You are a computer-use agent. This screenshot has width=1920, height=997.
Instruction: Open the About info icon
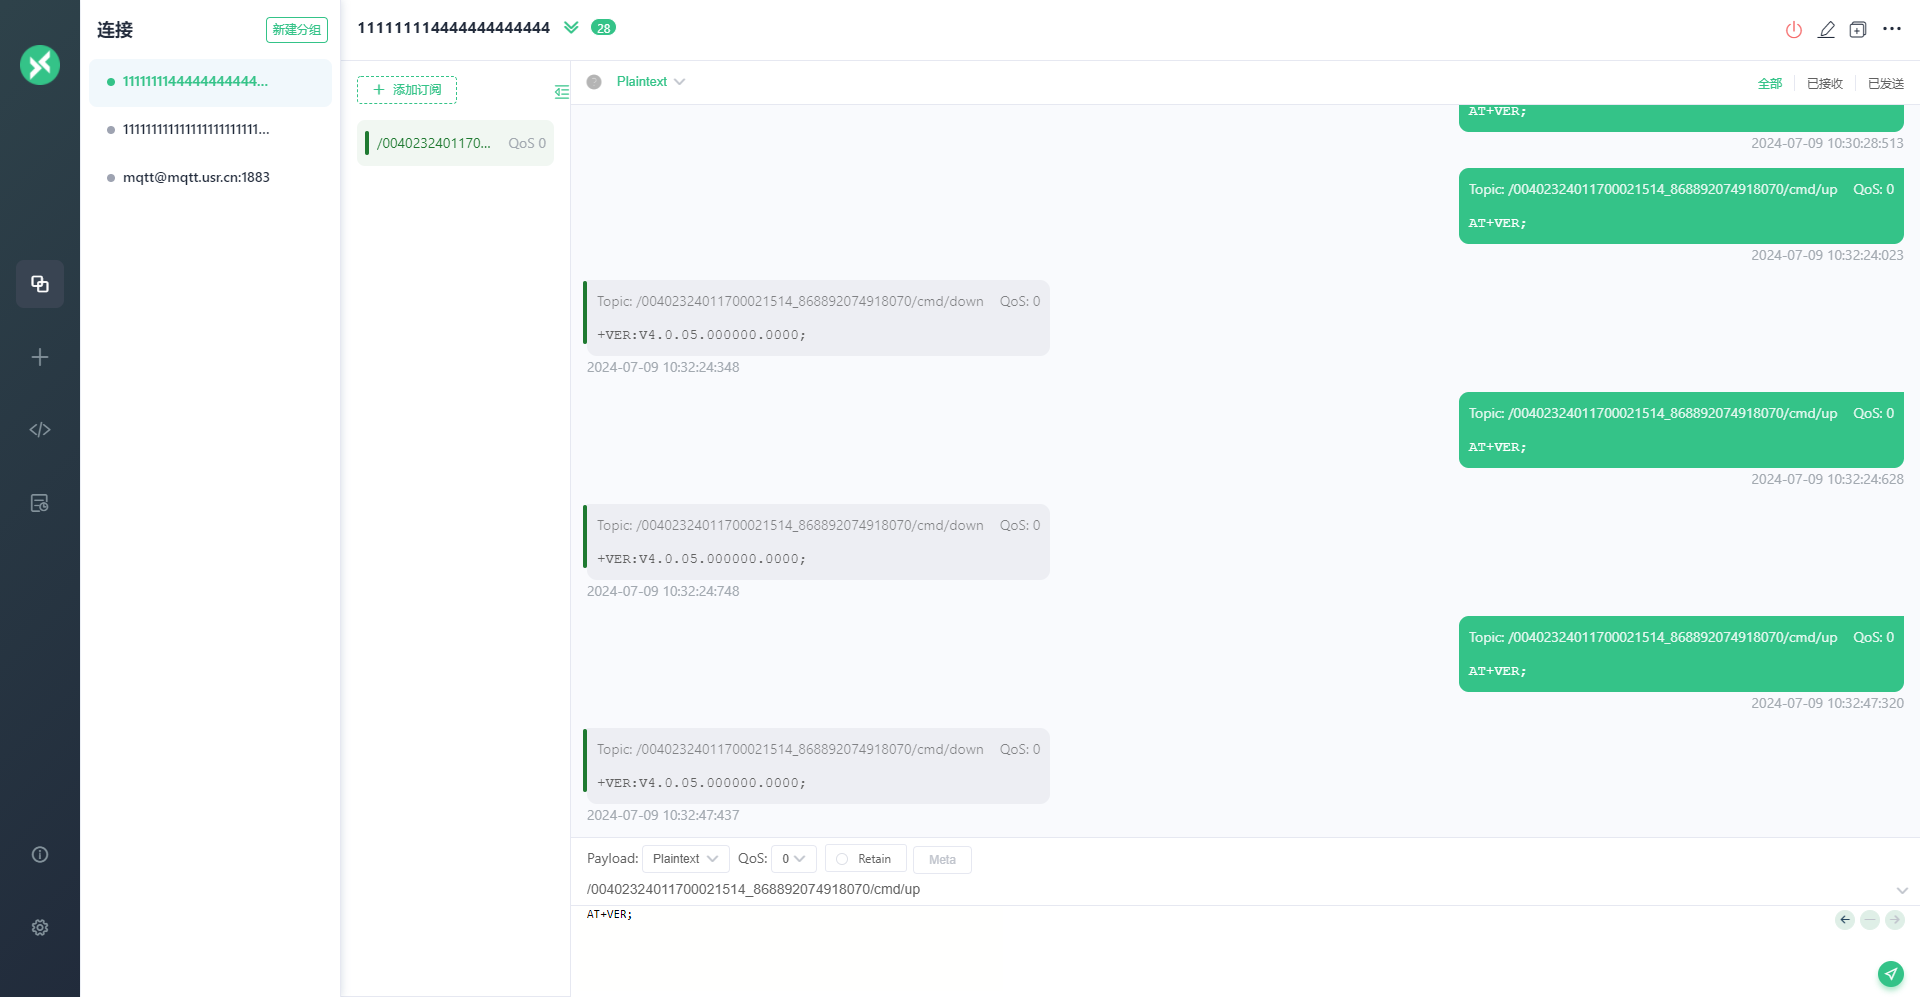coord(40,854)
